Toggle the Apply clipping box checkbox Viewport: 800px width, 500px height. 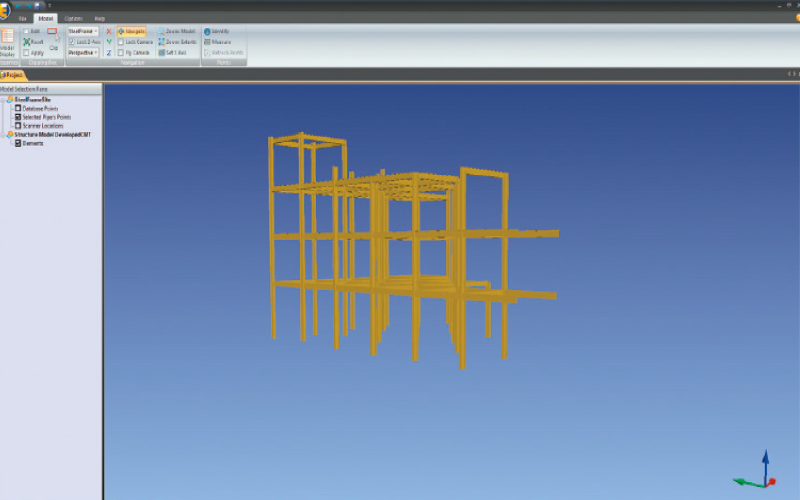[26, 53]
